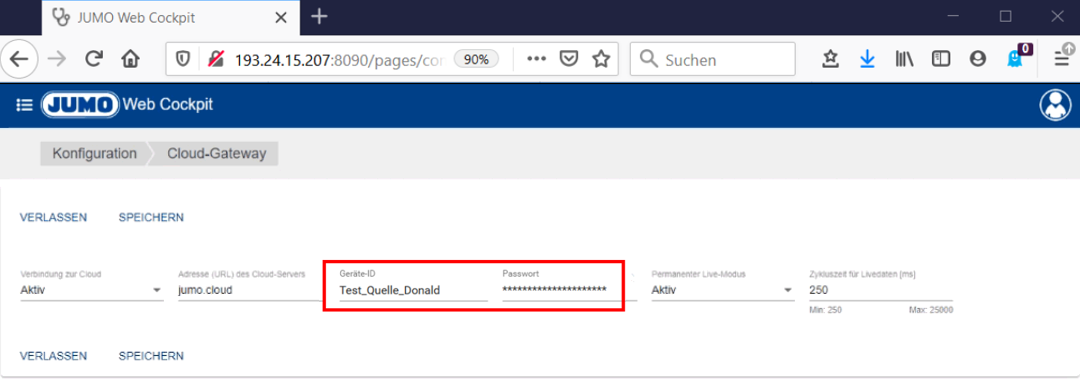Save page to Pocket icon
Screen dimensions: 1080x379
coord(568,59)
